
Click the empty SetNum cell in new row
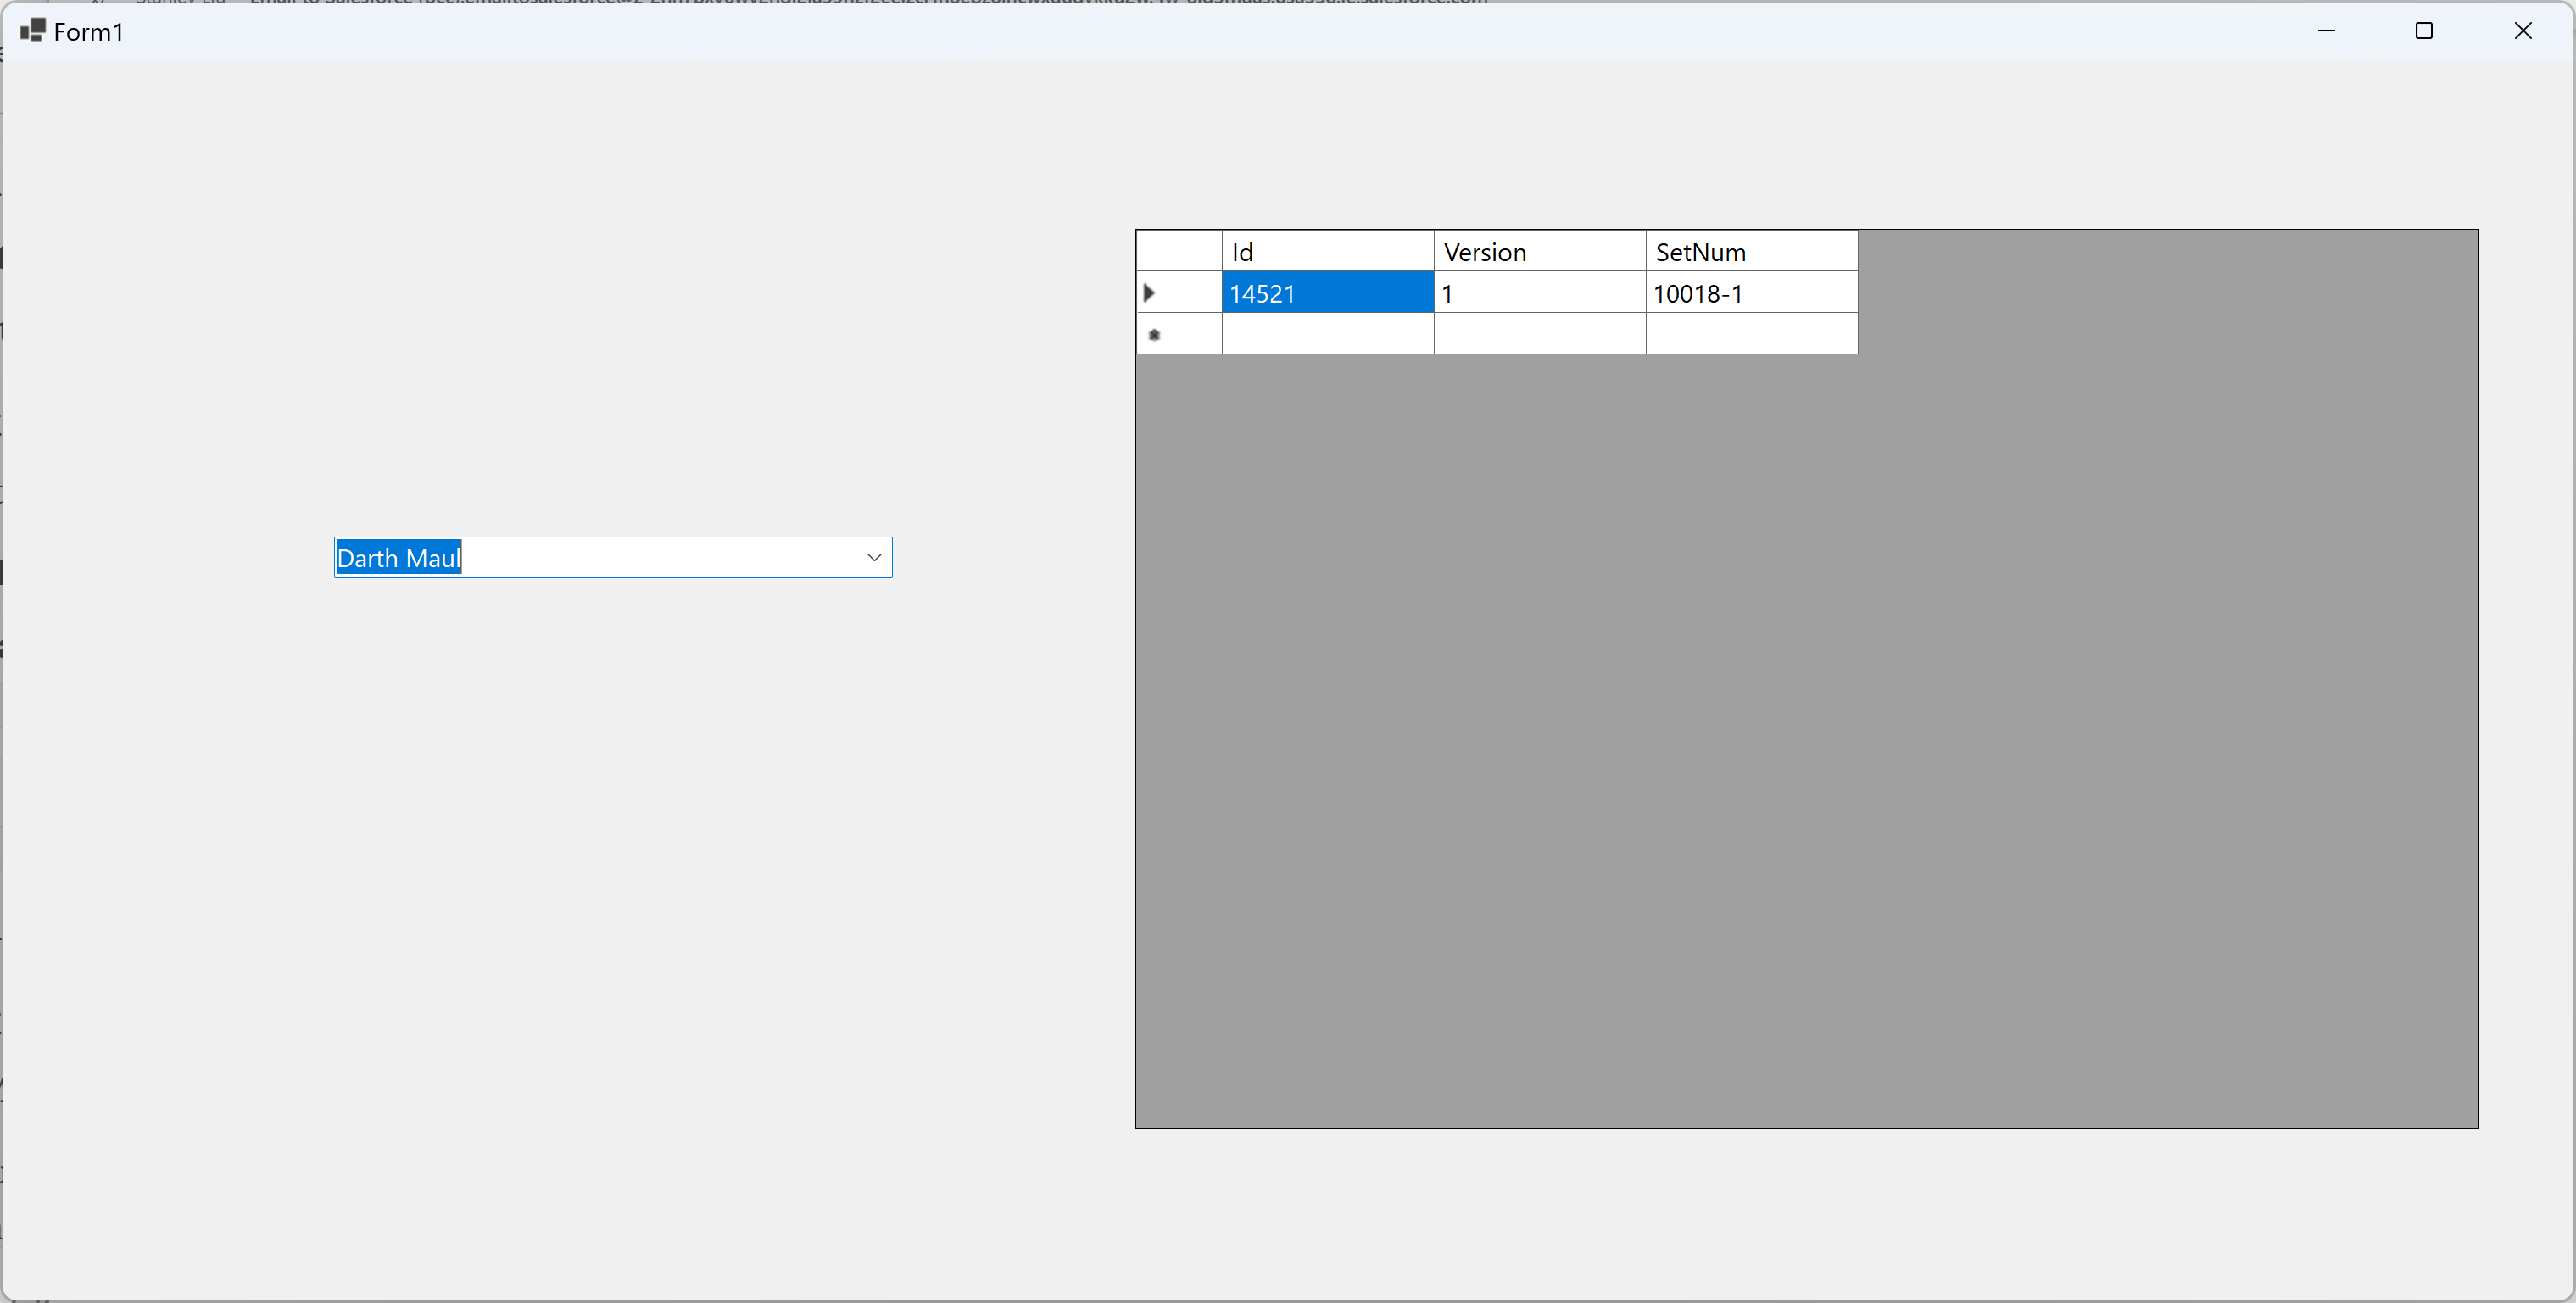(x=1751, y=334)
